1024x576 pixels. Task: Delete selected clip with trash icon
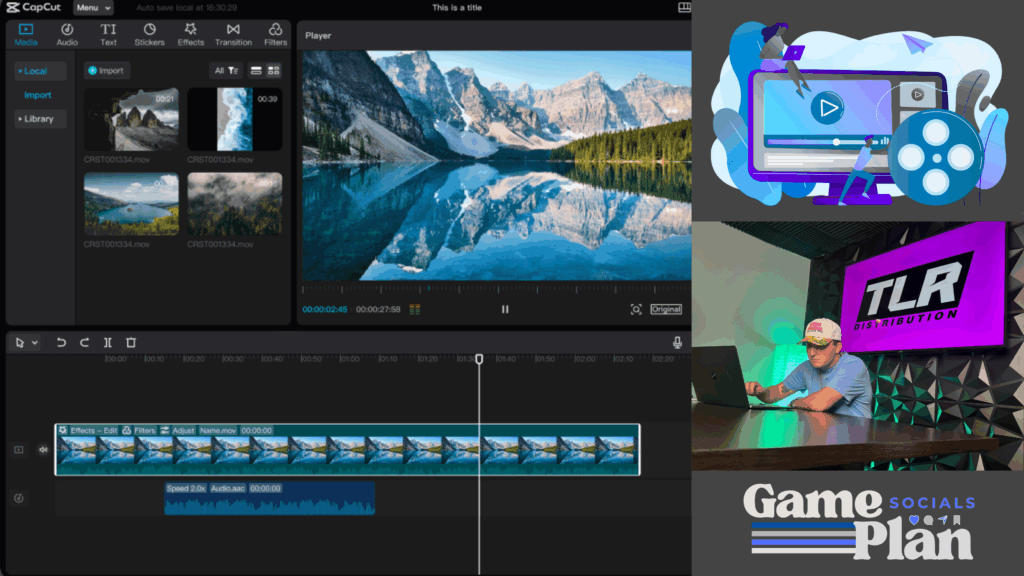131,342
